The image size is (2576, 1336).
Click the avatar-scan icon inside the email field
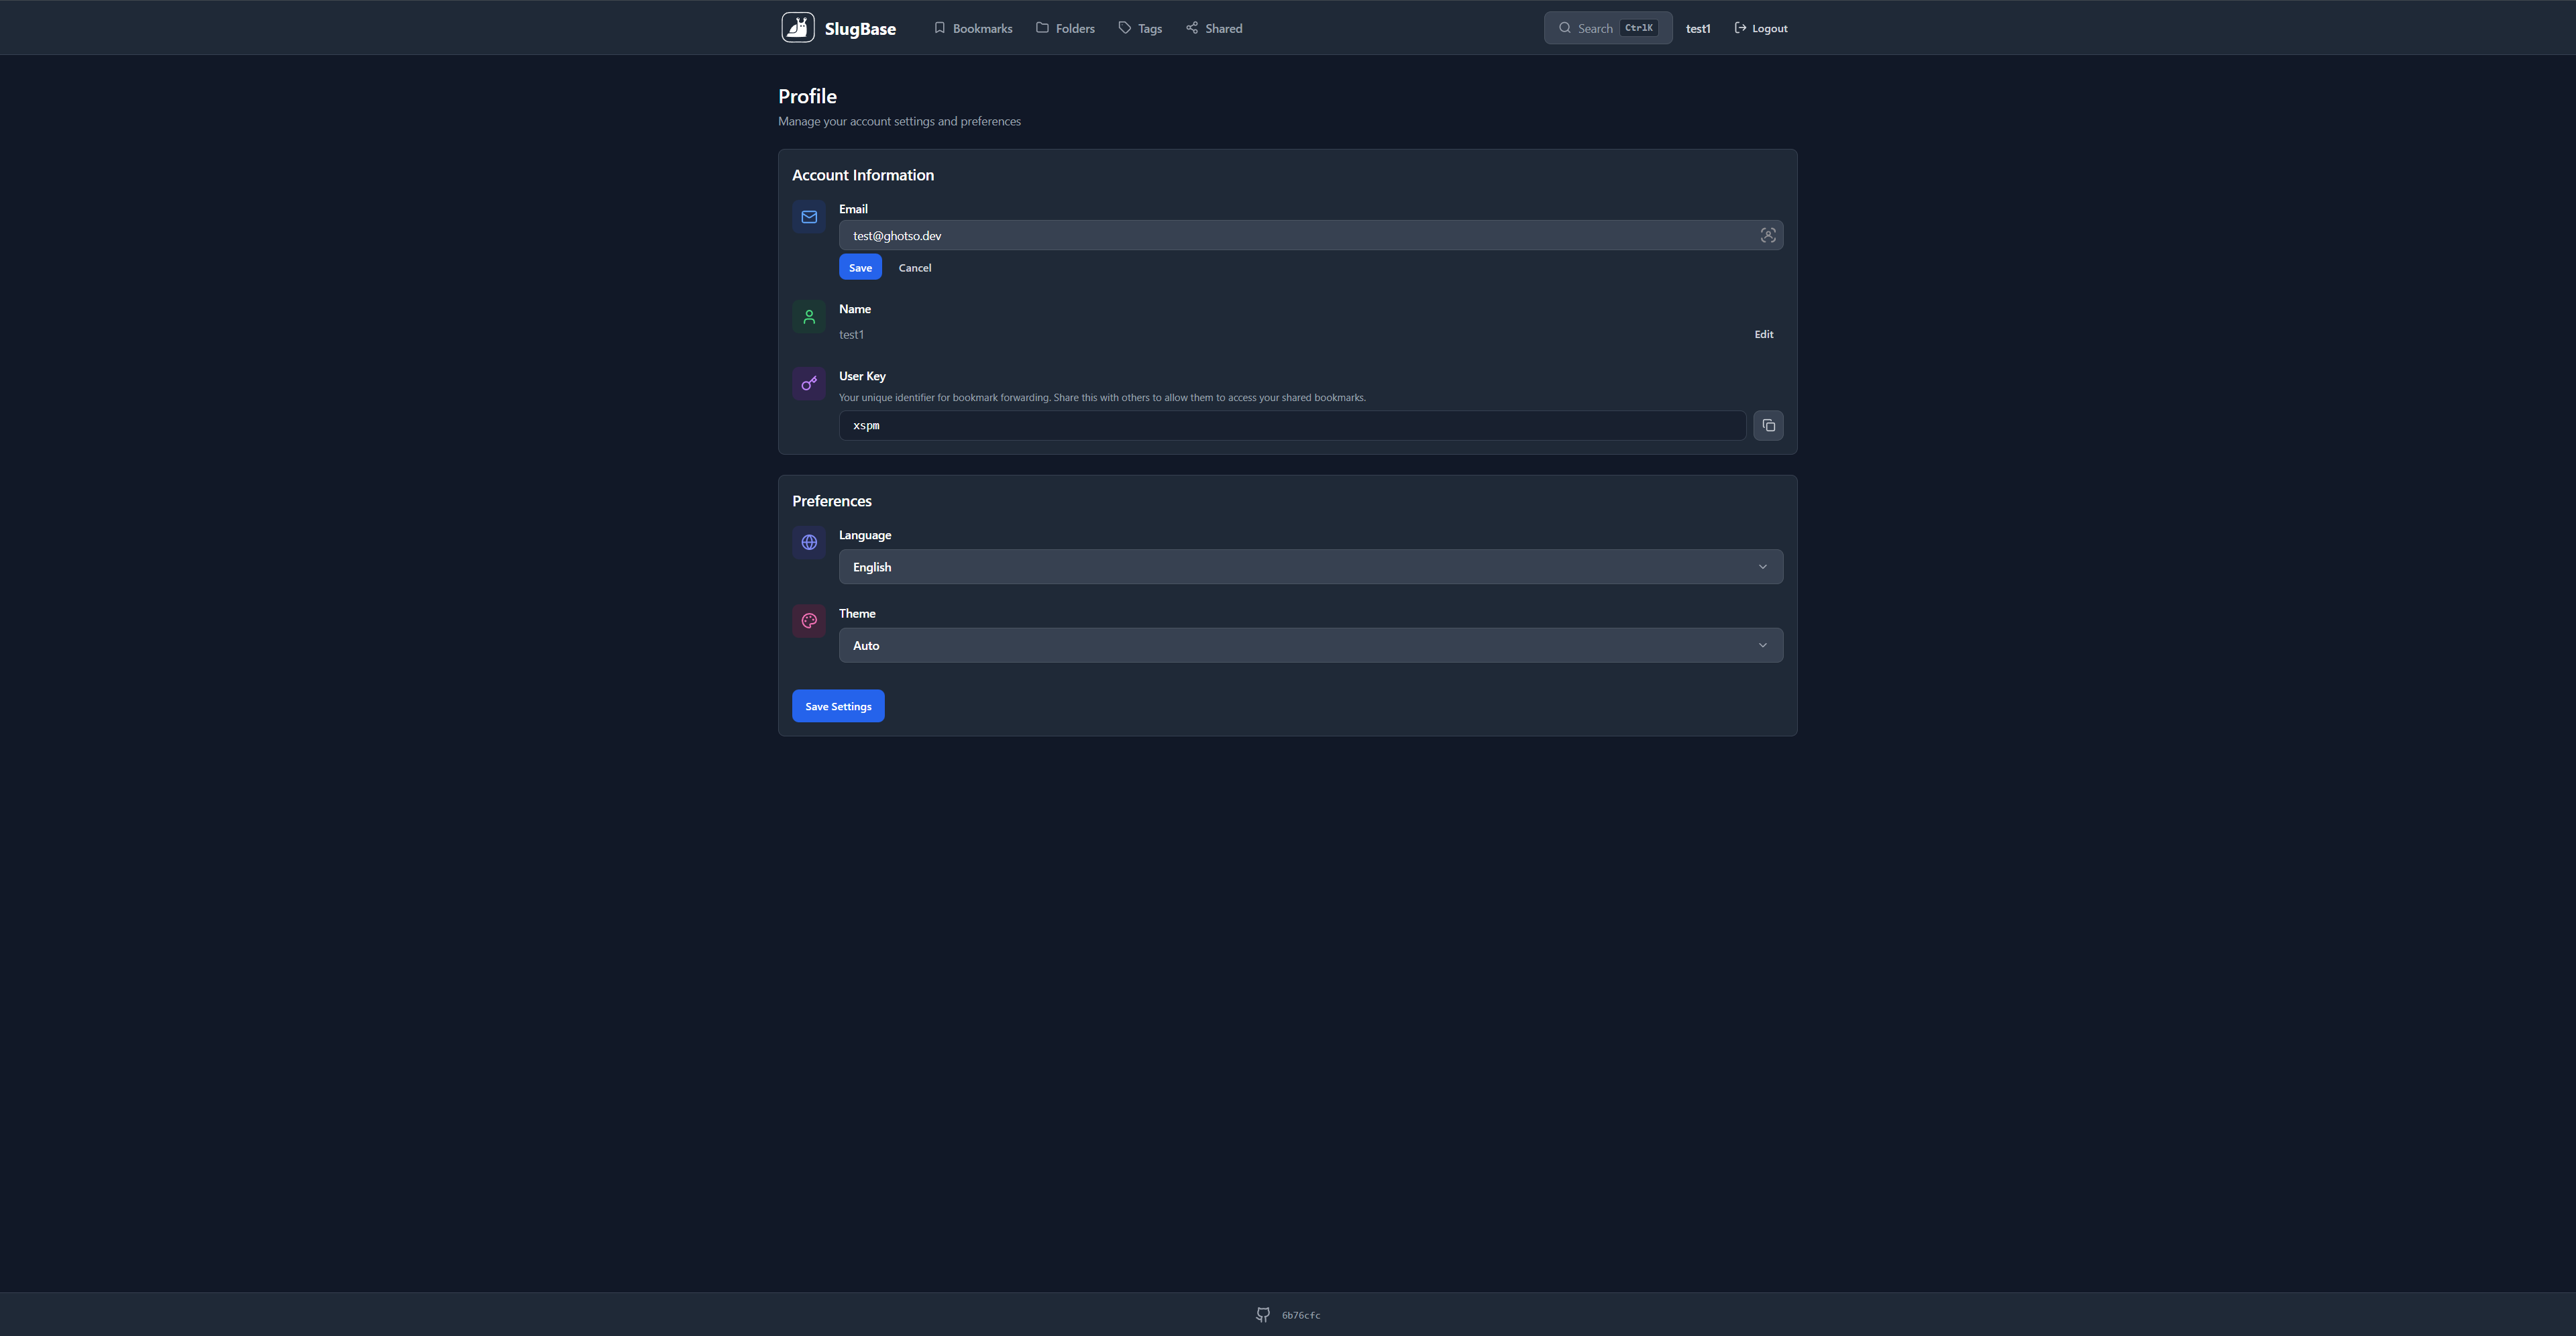[1768, 235]
